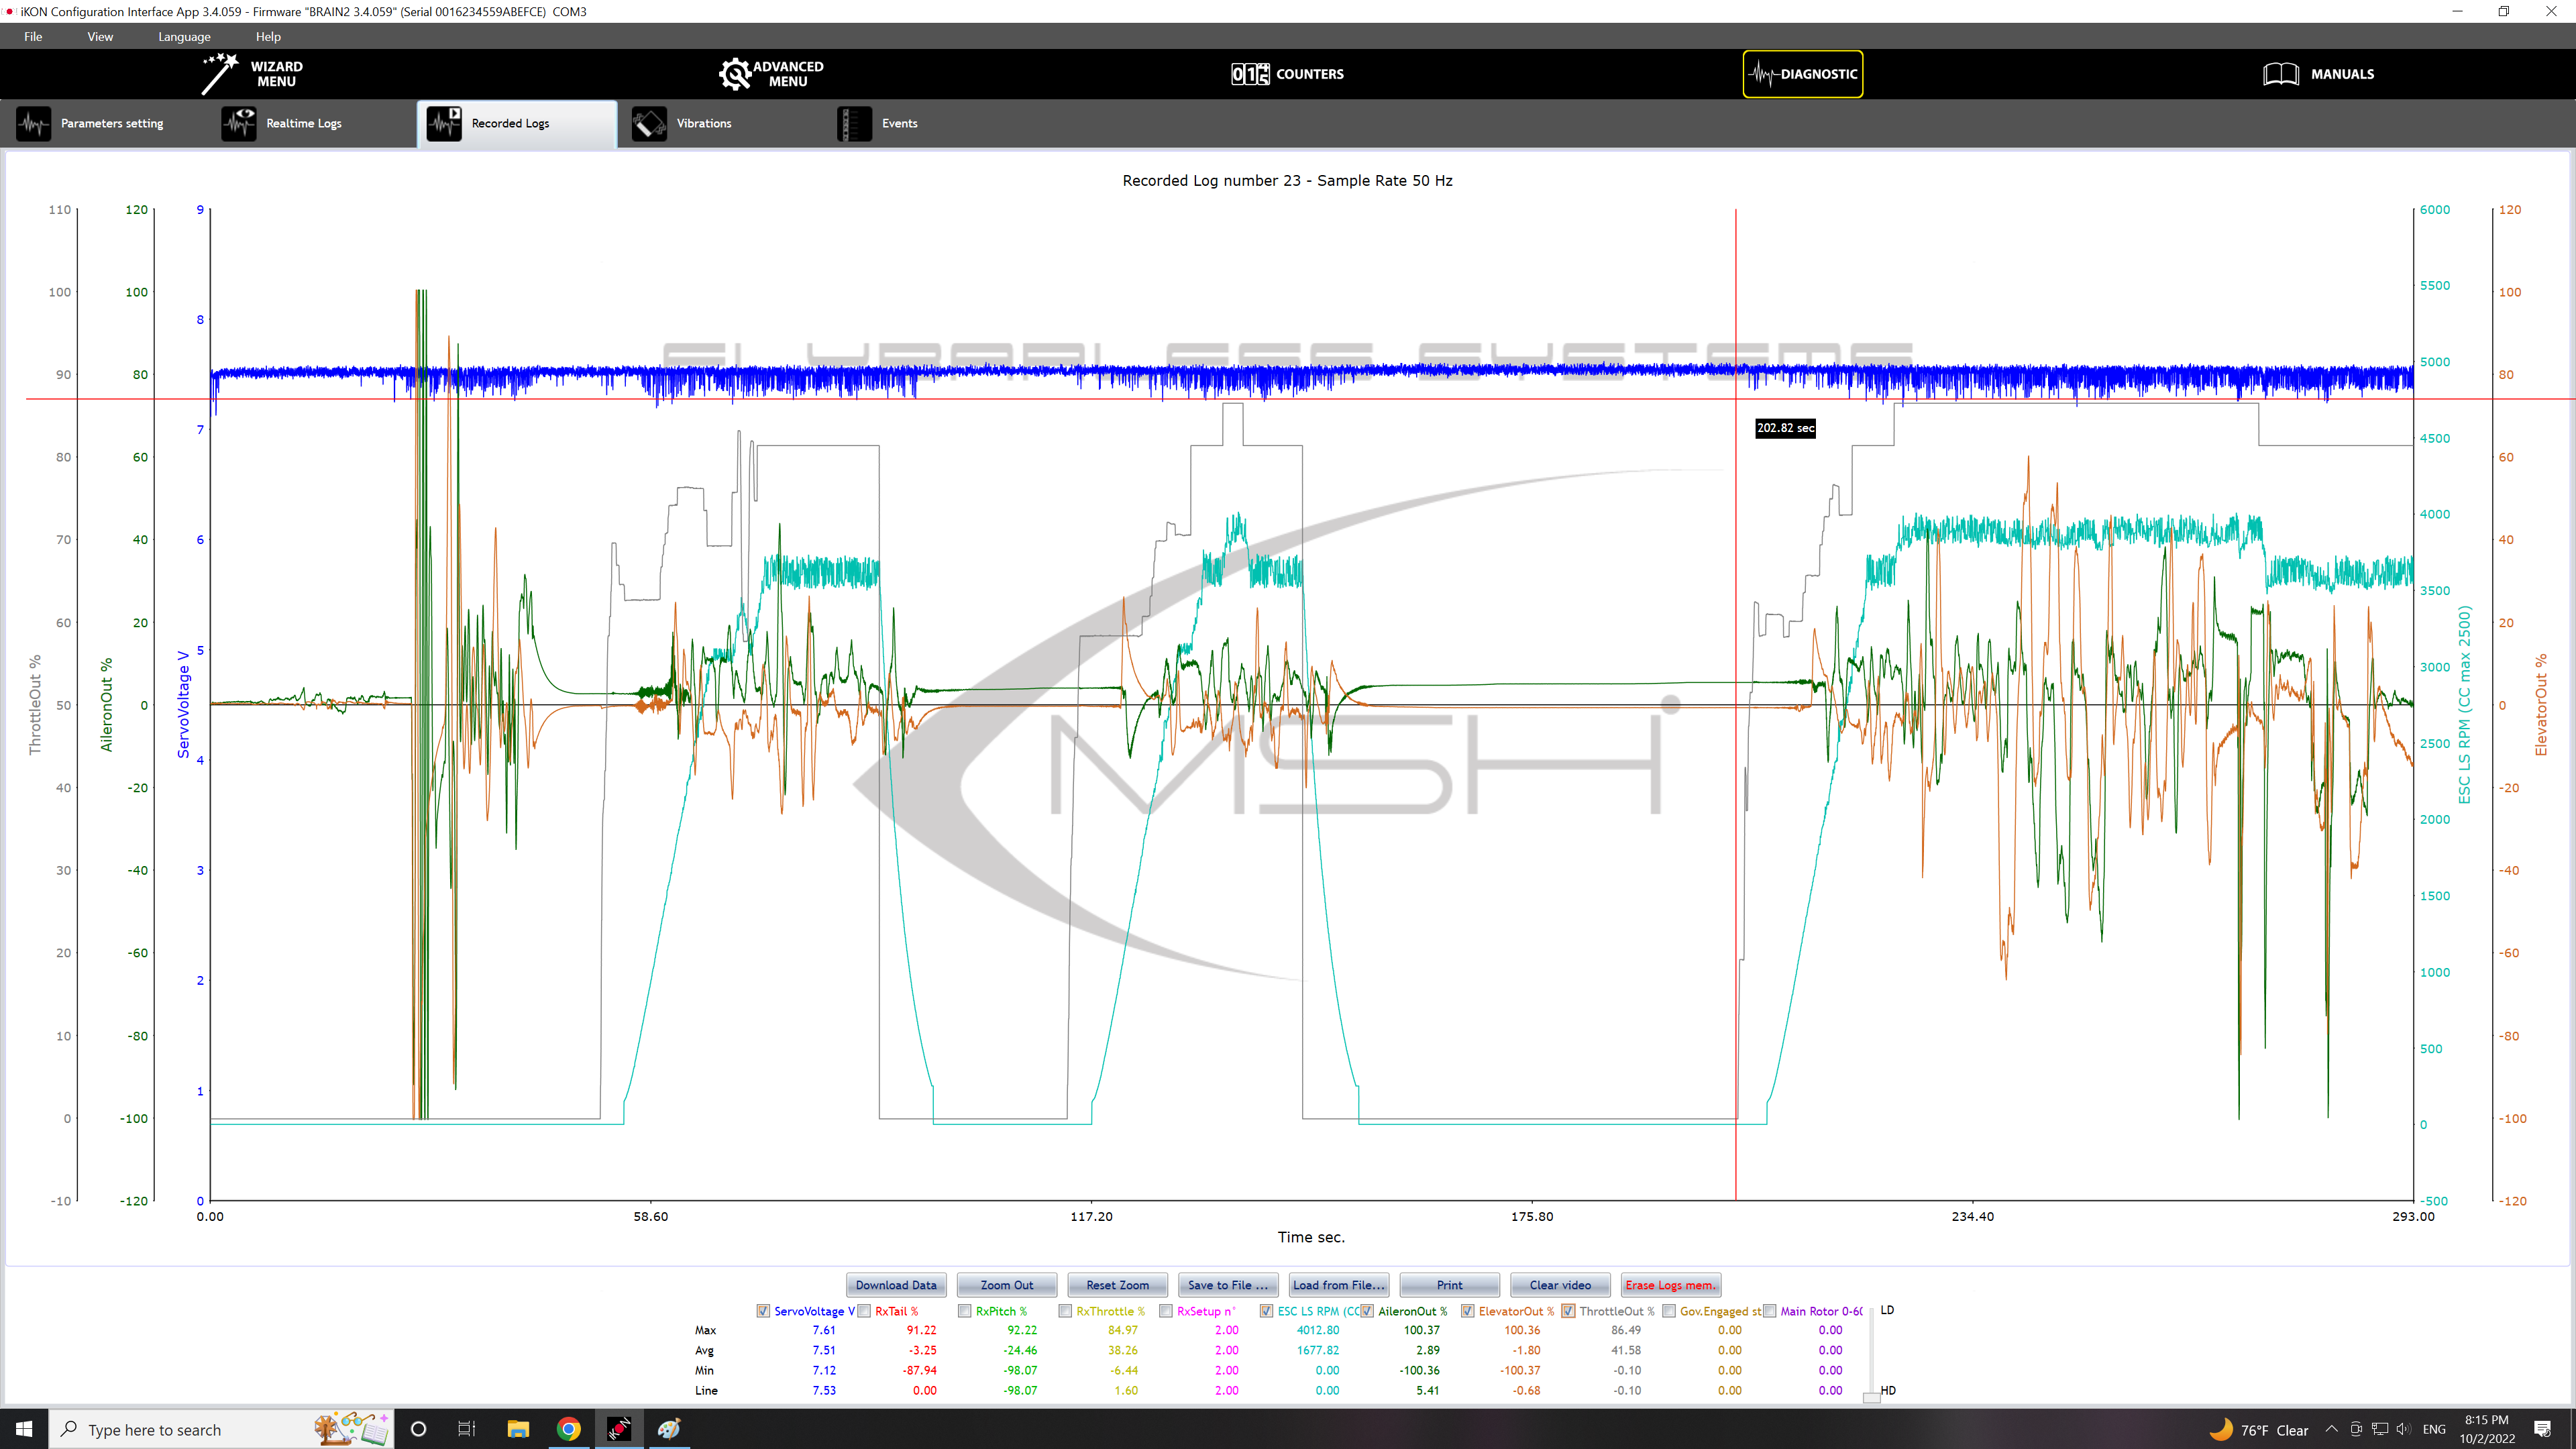Launch Chrome from the taskbar
Viewport: 2576px width, 1449px height.
click(x=568, y=1429)
